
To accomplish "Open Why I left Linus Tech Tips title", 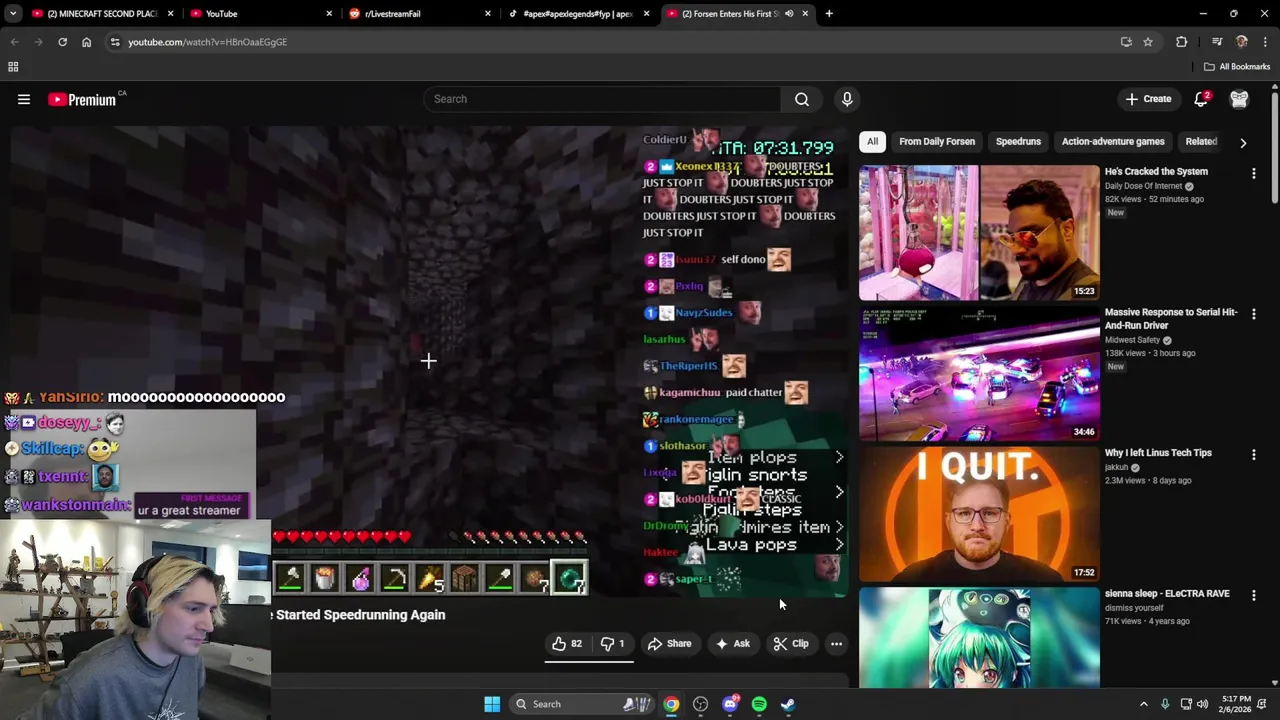I will [1158, 453].
